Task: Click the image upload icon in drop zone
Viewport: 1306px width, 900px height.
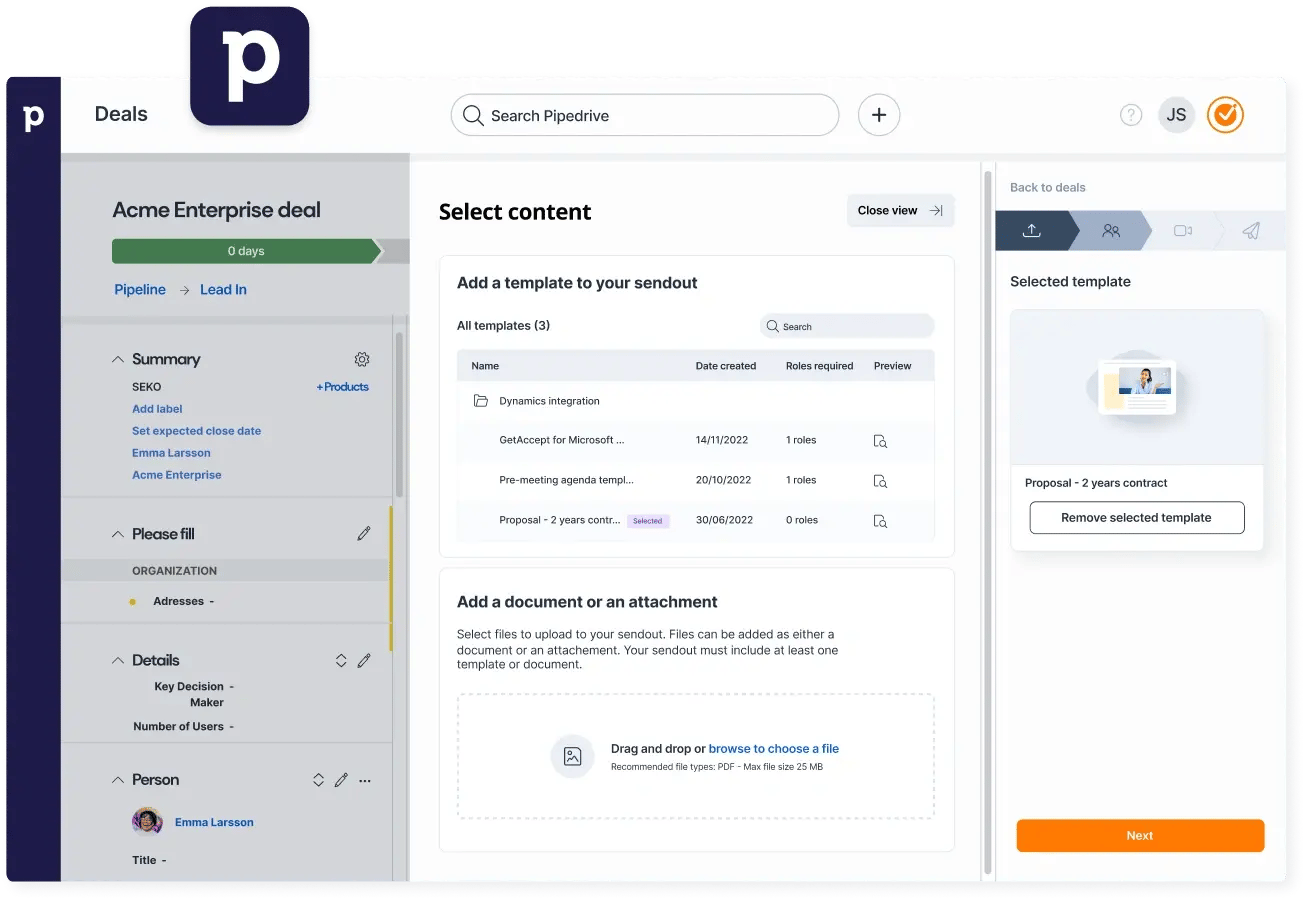Action: coord(572,756)
